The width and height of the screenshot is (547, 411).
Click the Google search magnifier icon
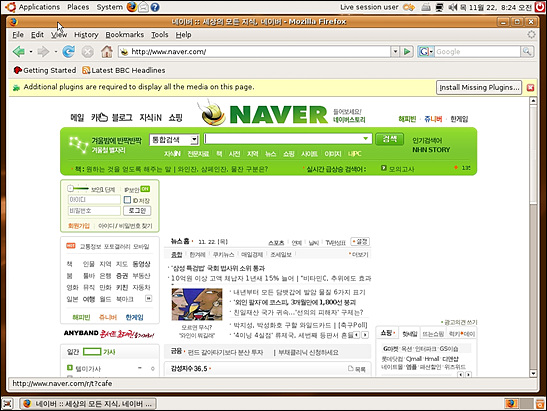pos(527,52)
